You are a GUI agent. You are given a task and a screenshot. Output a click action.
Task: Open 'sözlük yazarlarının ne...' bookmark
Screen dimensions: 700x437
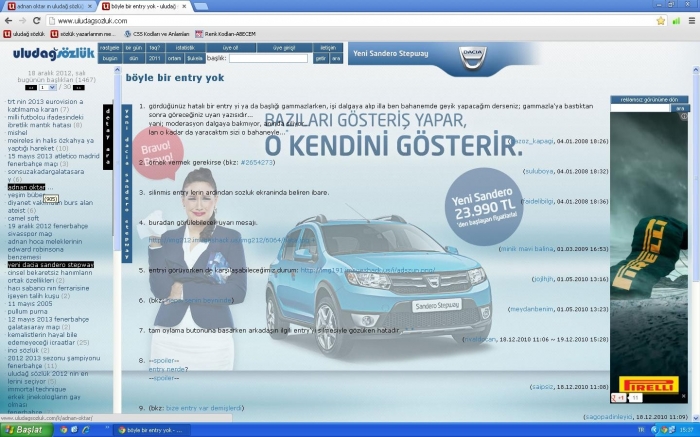coord(83,34)
